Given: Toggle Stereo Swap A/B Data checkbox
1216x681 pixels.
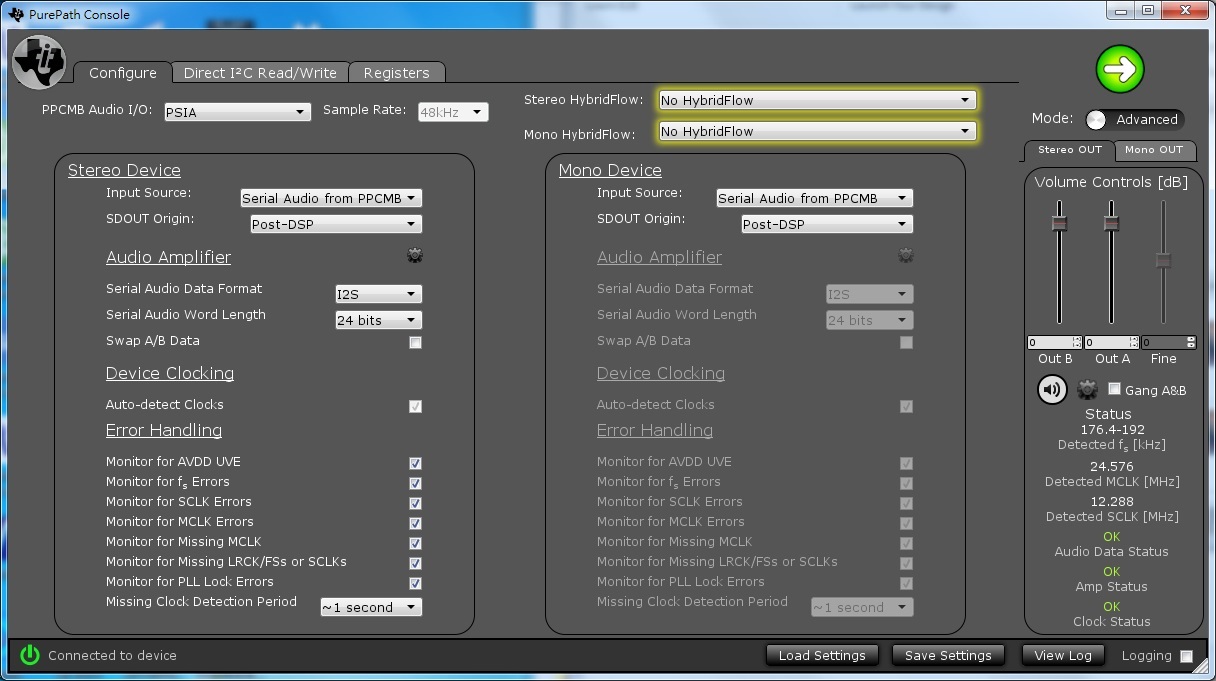Looking at the screenshot, I should (x=415, y=342).
